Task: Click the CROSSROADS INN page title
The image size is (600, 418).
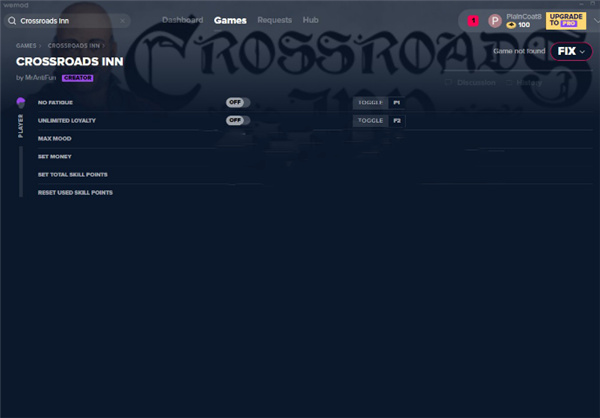Action: [70, 61]
